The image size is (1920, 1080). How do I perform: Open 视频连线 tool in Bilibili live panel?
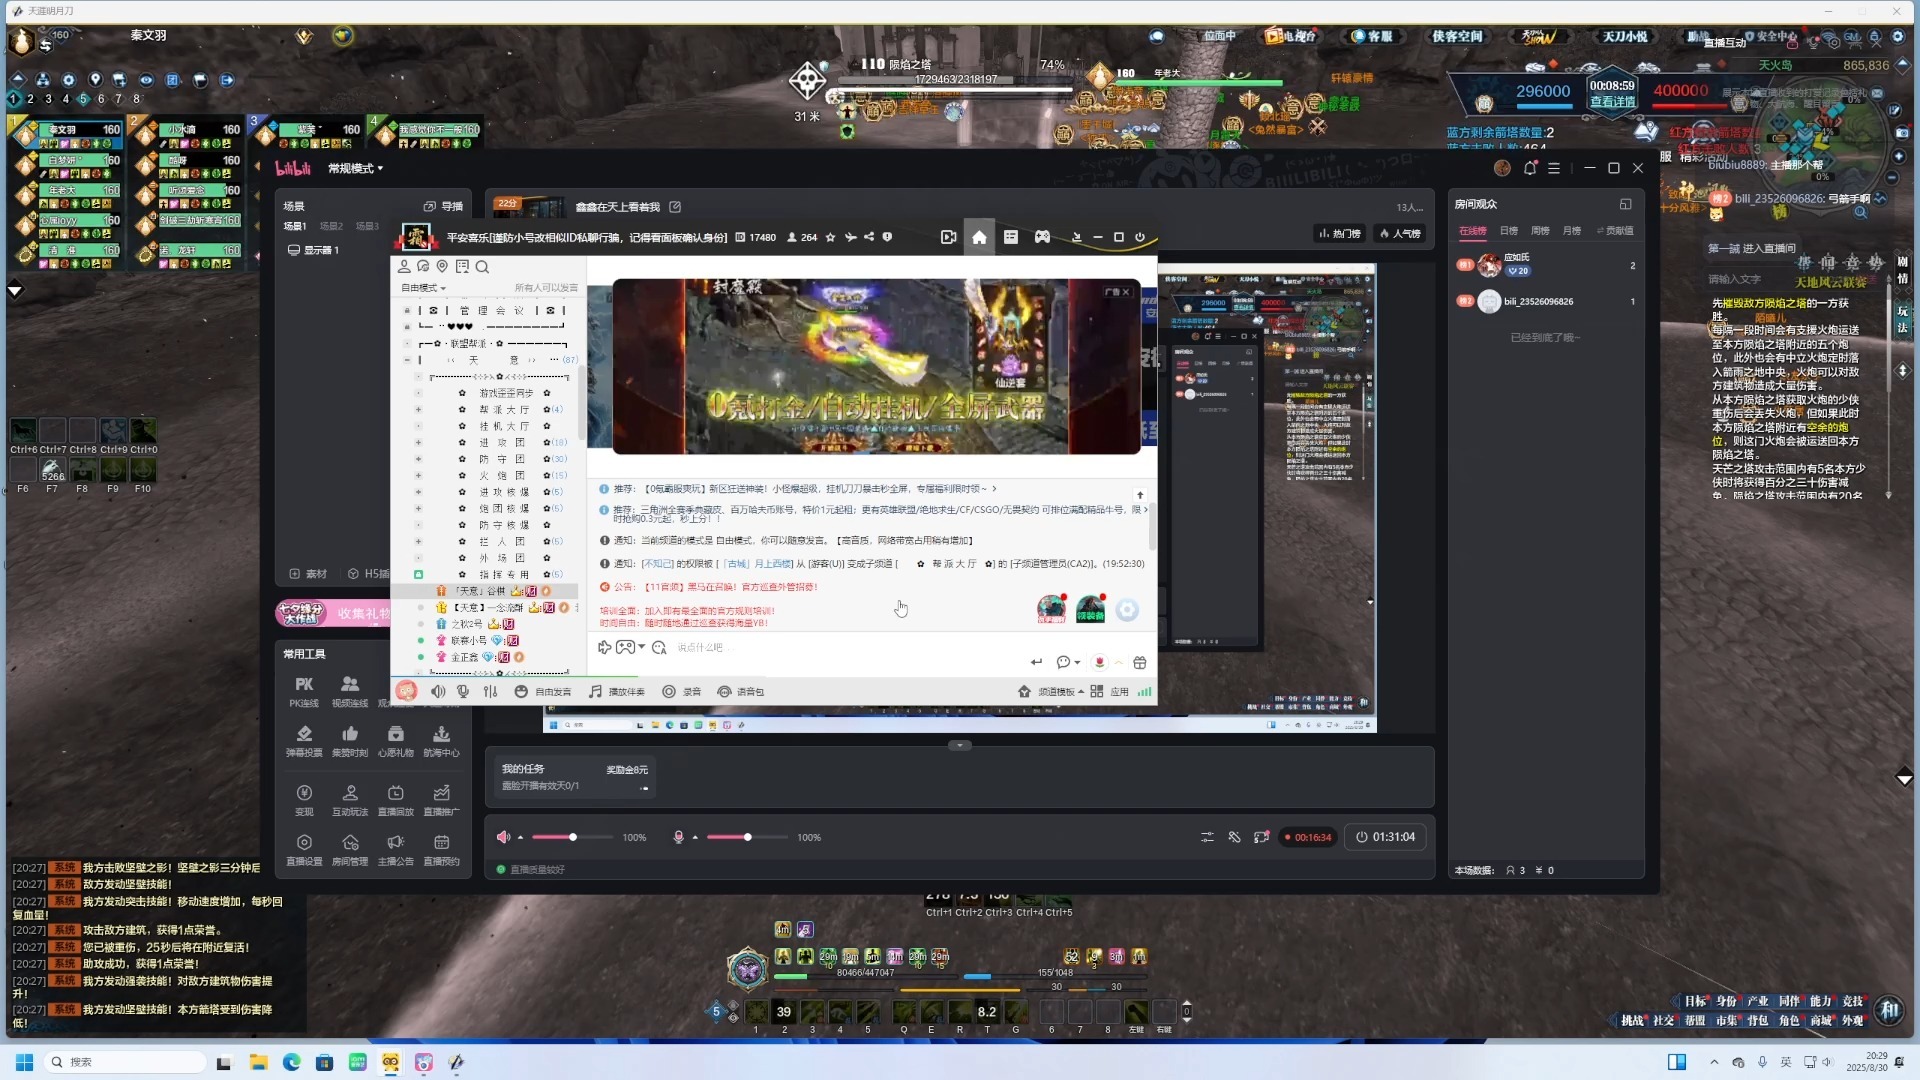coord(350,691)
